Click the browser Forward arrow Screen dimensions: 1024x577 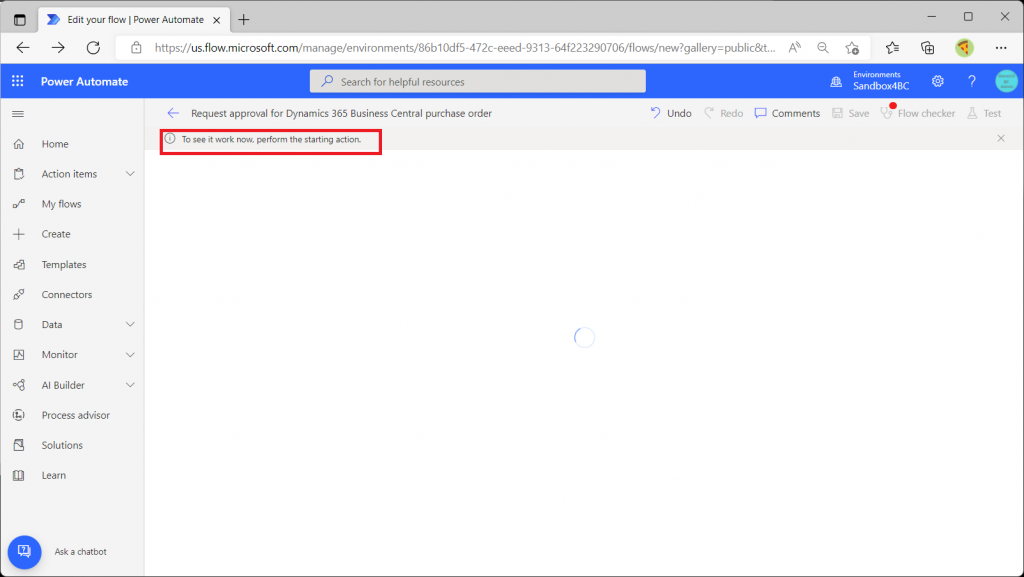pyautogui.click(x=58, y=48)
